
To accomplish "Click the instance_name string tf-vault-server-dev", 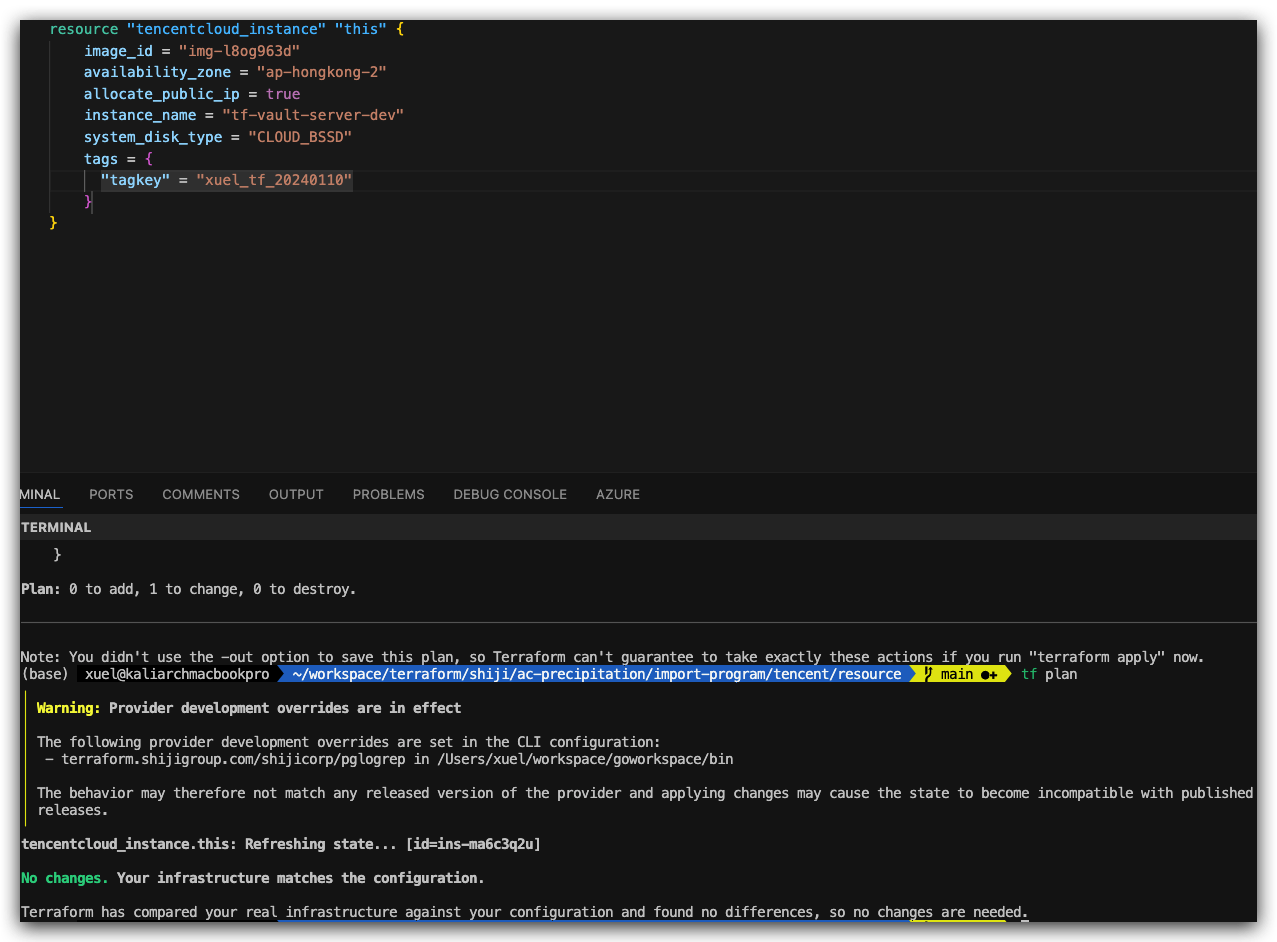I will [312, 115].
